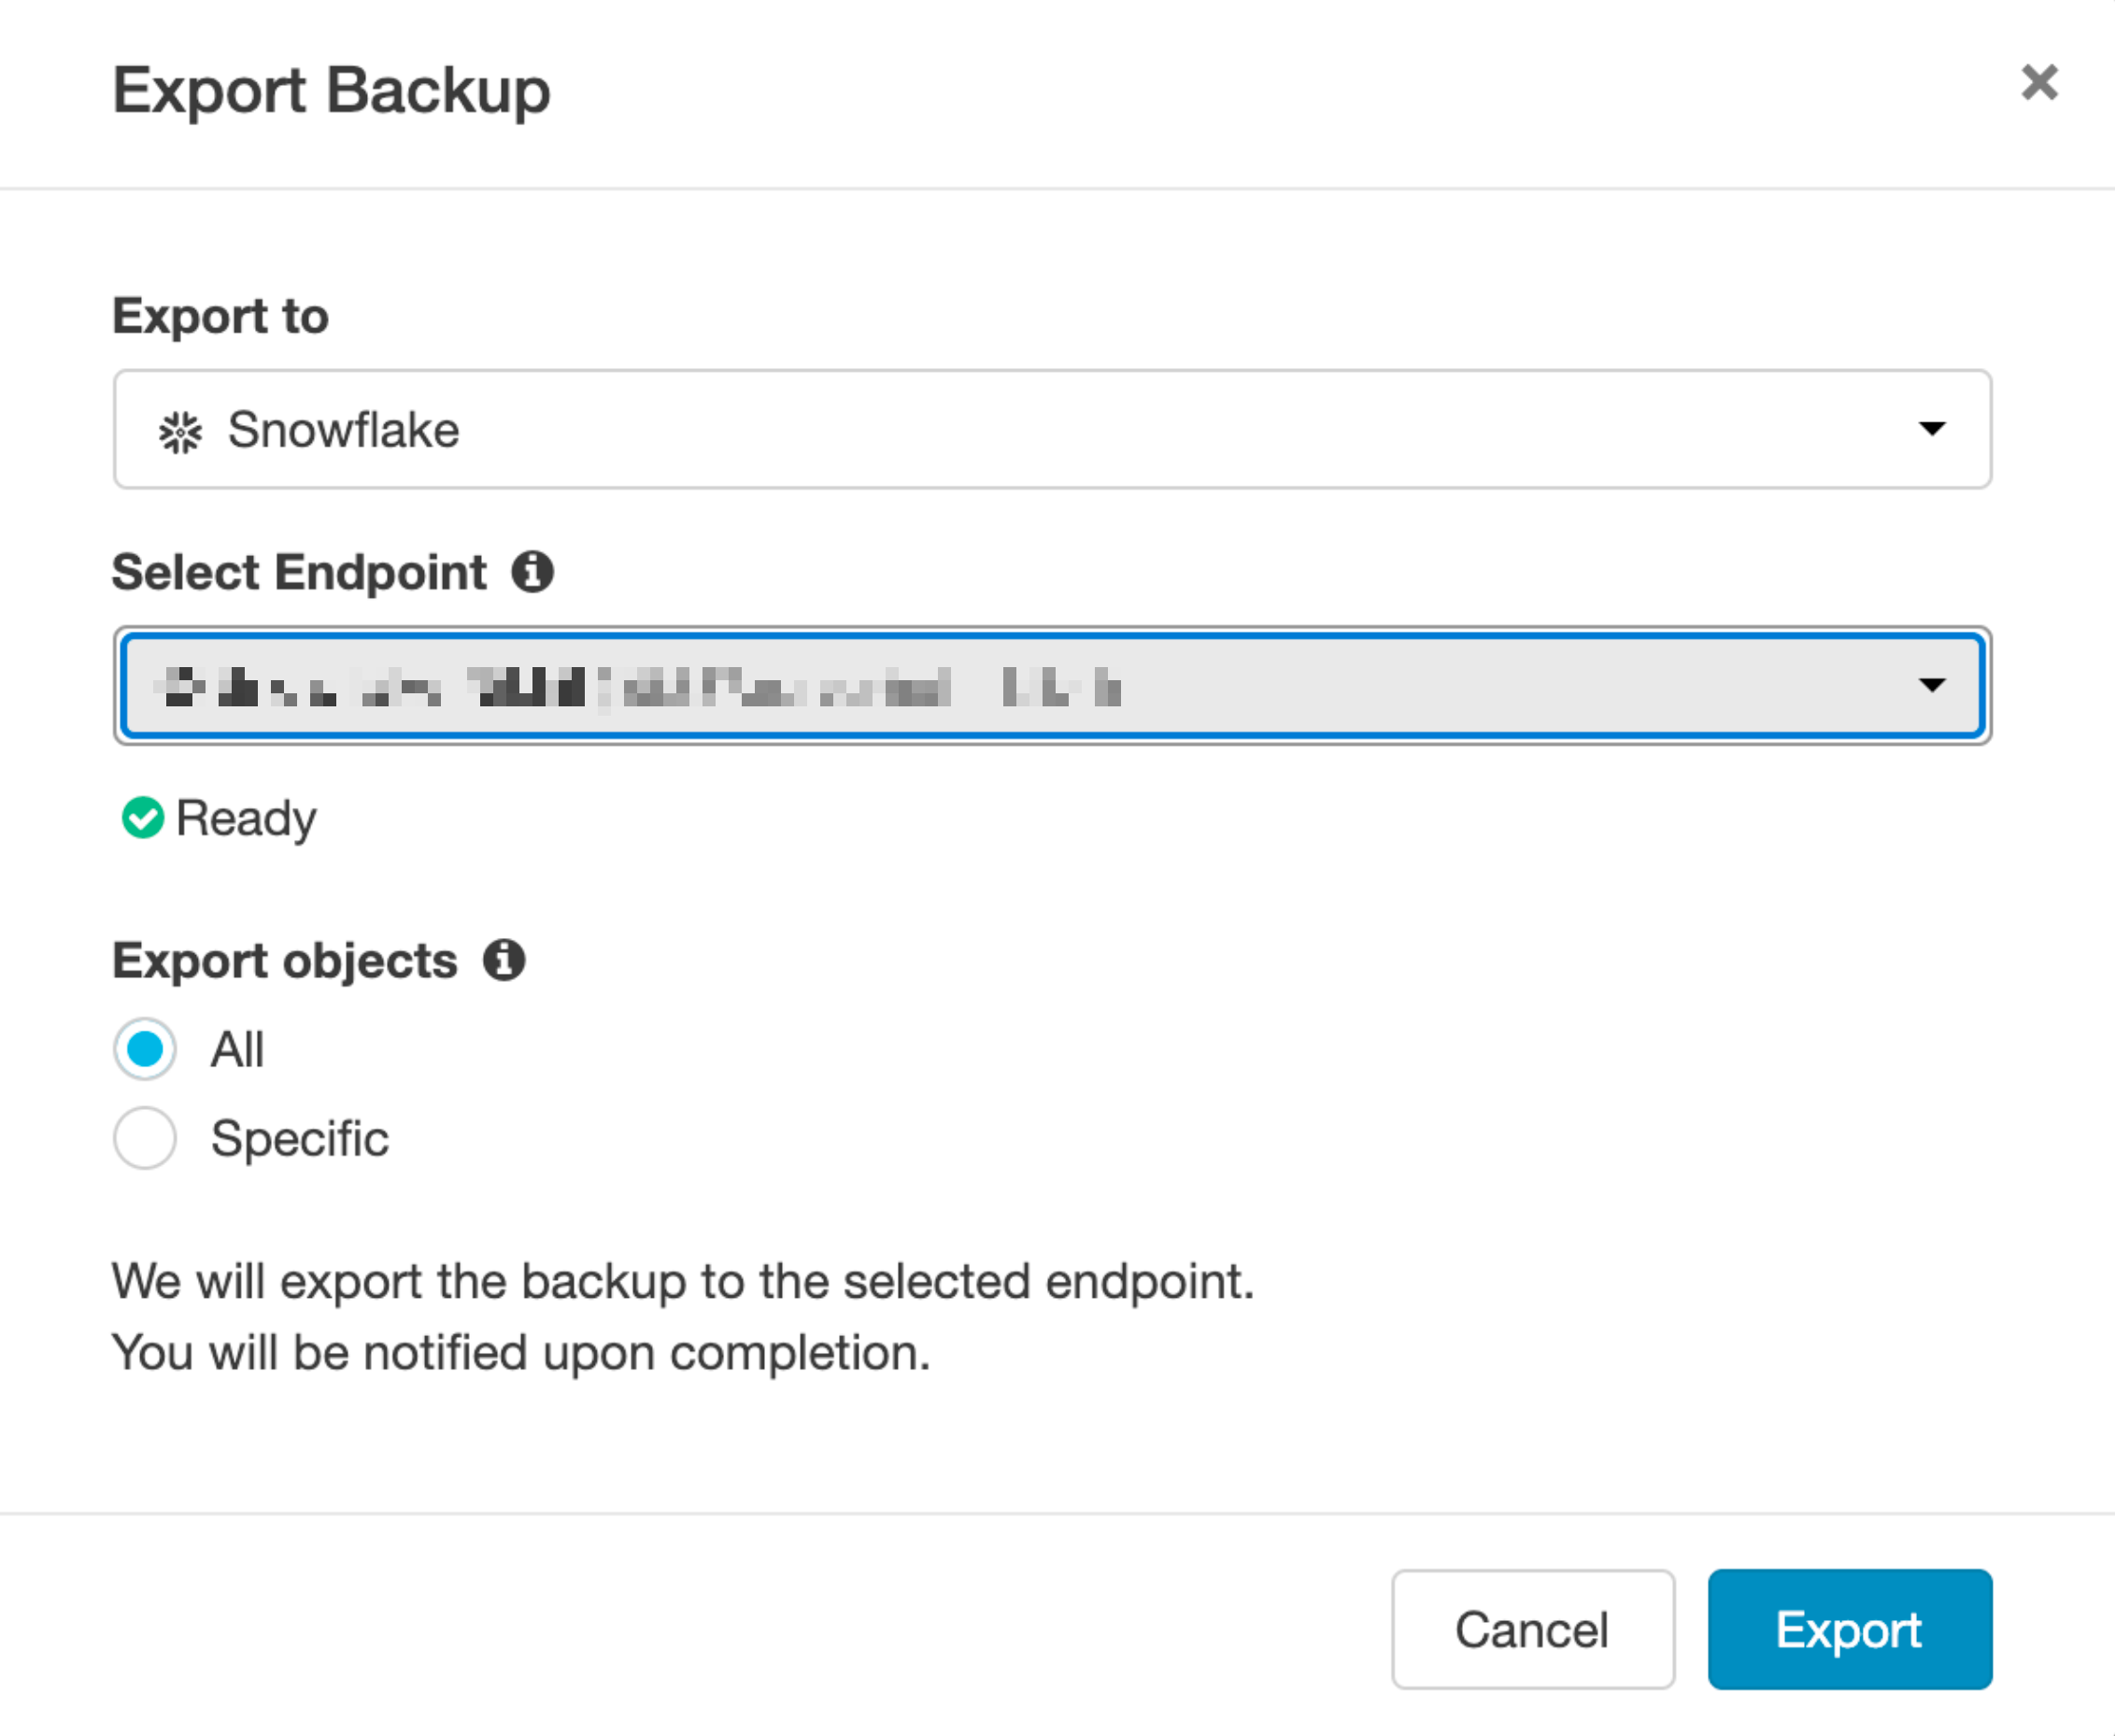Open the Snowflake destination combo box
Image resolution: width=2115 pixels, height=1736 pixels.
(1050, 429)
